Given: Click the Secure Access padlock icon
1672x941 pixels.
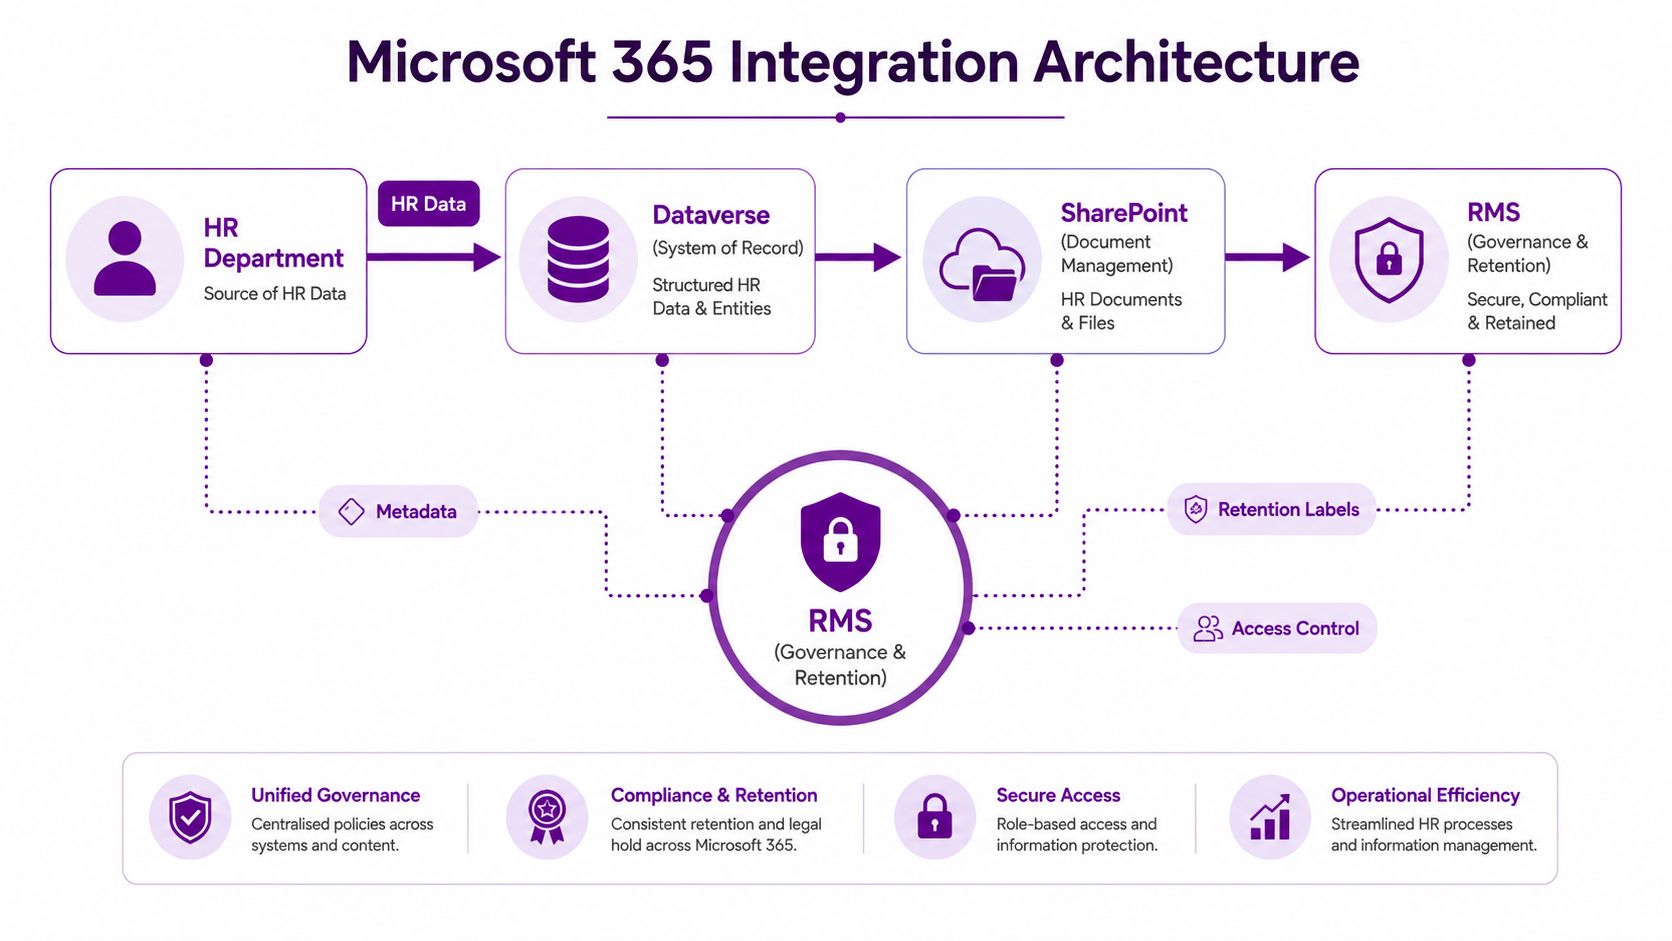Looking at the screenshot, I should [x=935, y=817].
